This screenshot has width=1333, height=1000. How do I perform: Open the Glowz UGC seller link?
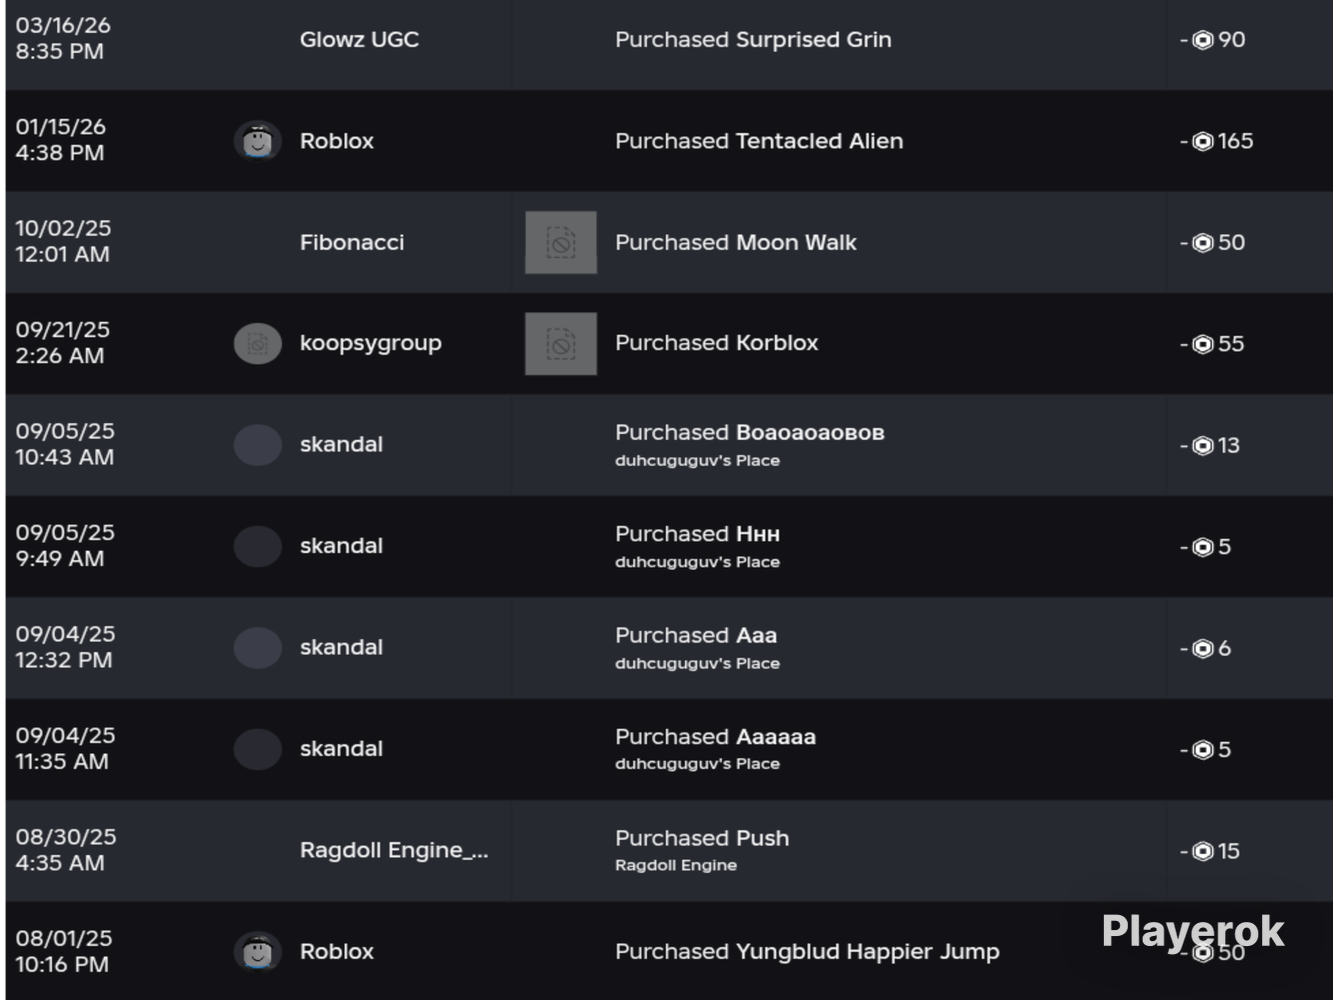pos(359,40)
